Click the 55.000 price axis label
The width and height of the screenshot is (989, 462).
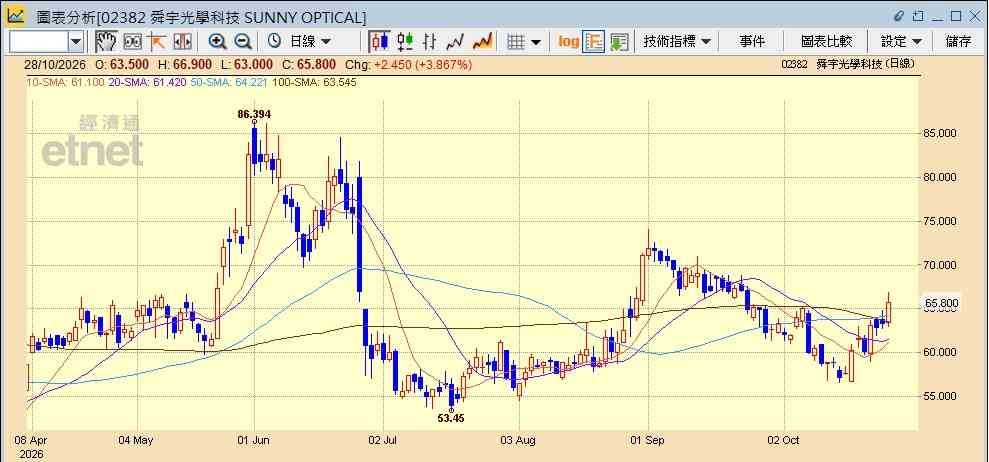click(x=940, y=396)
